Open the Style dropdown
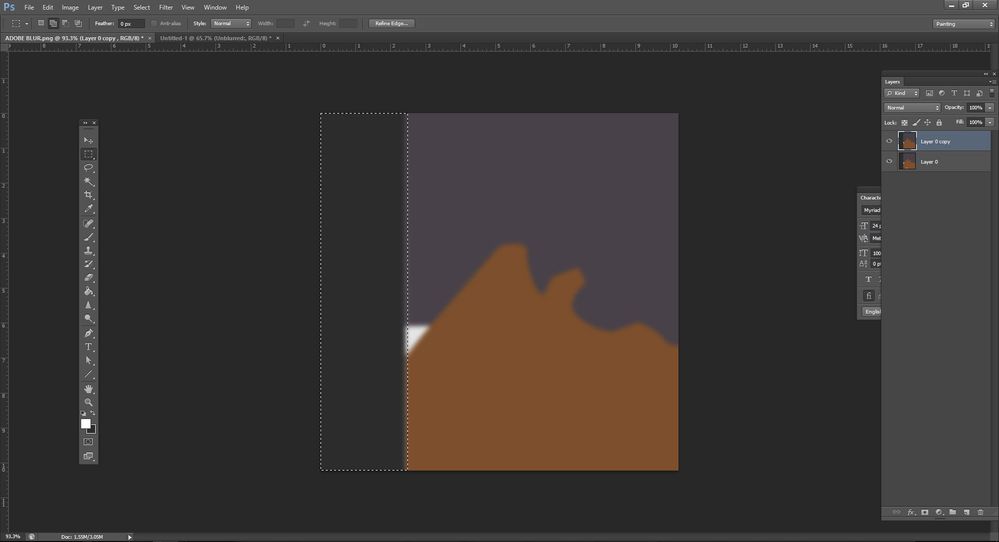The image size is (999, 542). (231, 24)
